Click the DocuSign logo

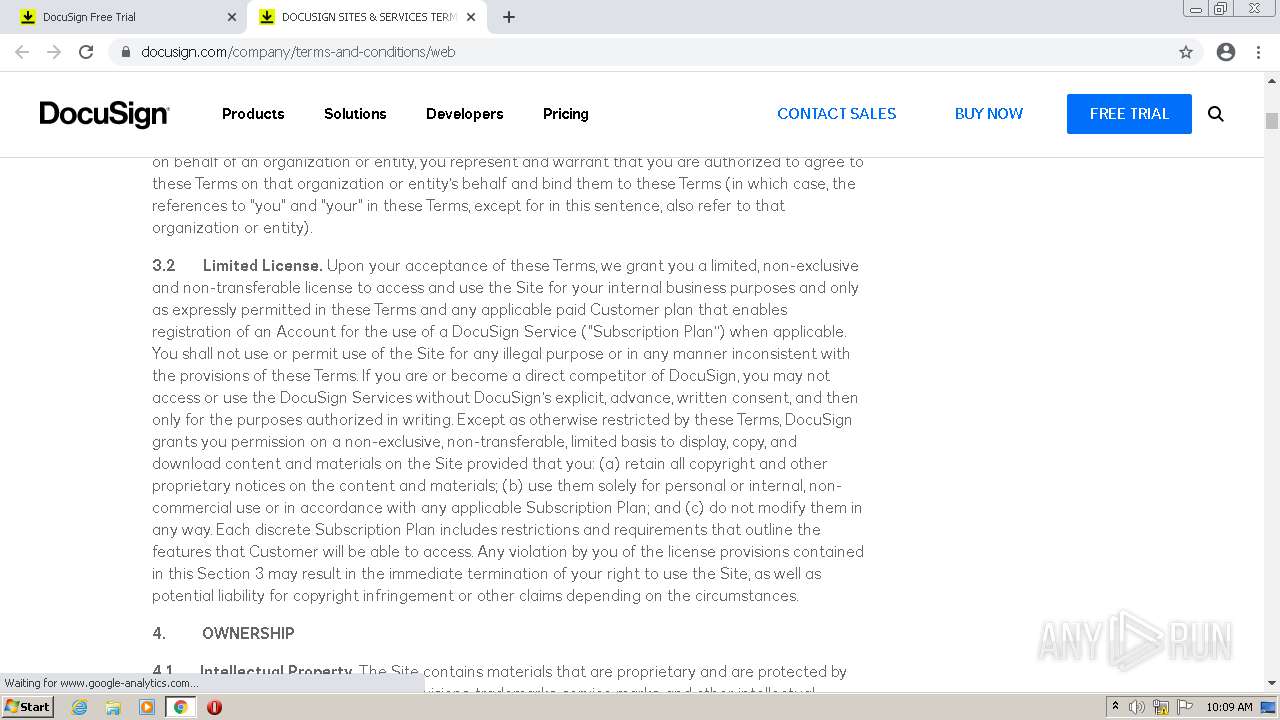click(104, 115)
